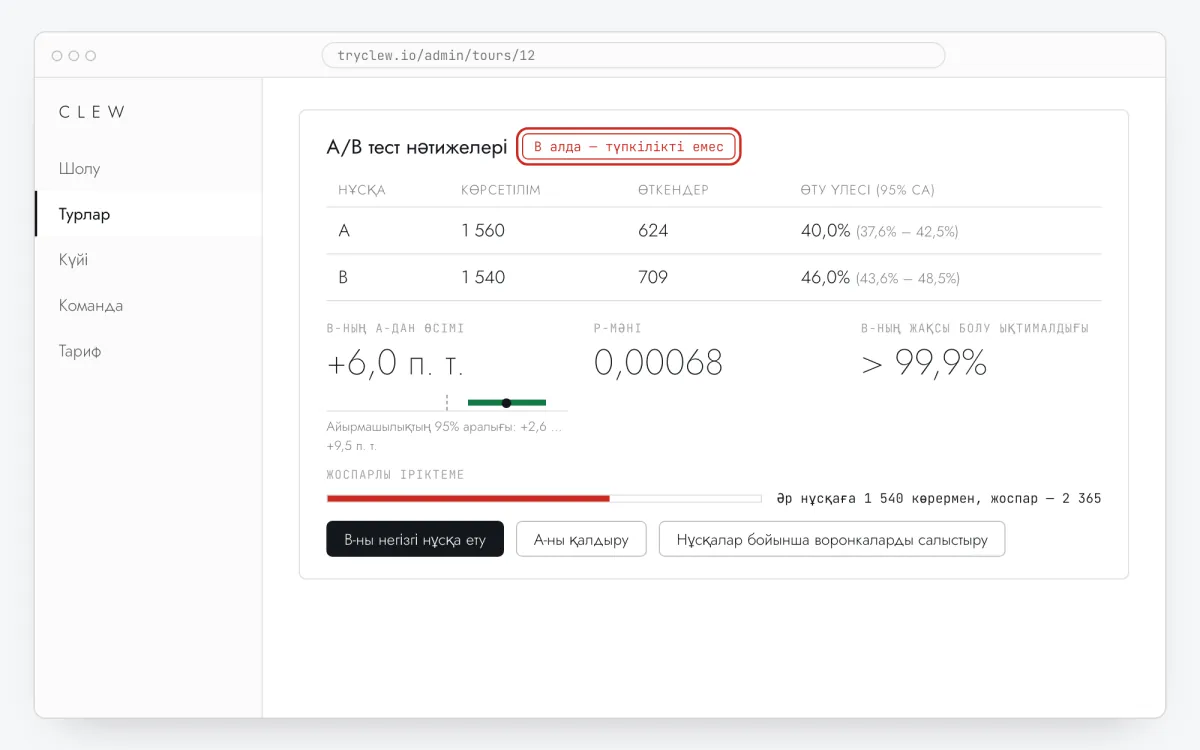The height and width of the screenshot is (750, 1200).
Task: Click the +6,0 п. т. uplift value
Action: [x=395, y=364]
